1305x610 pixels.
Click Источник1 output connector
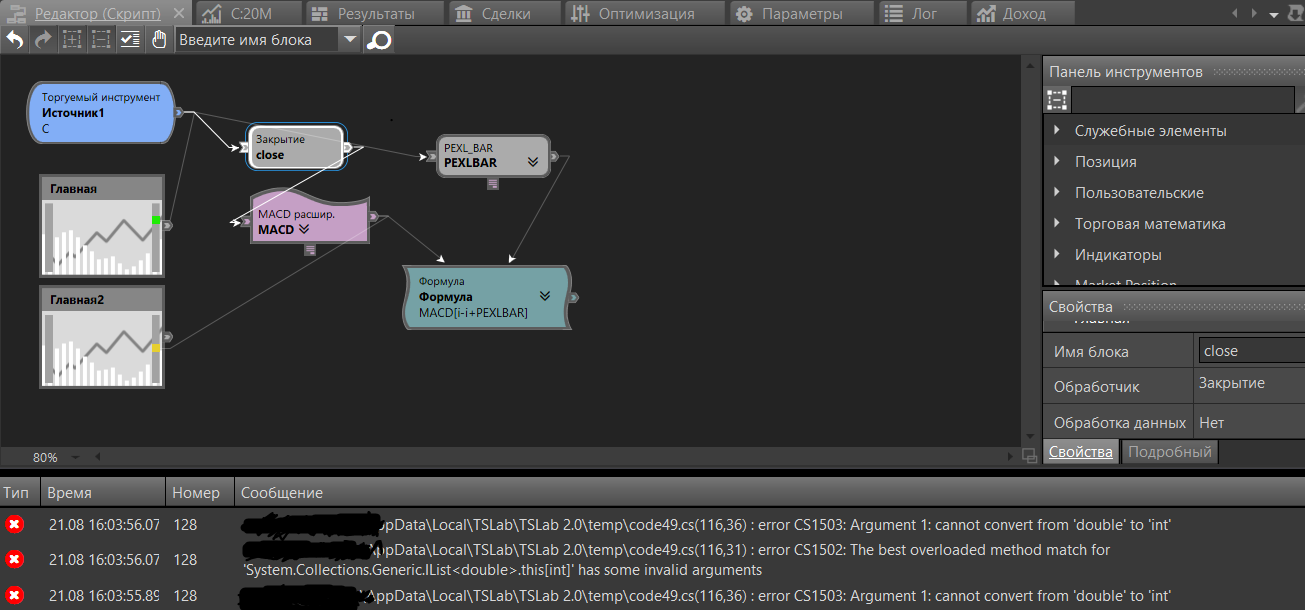pos(180,113)
